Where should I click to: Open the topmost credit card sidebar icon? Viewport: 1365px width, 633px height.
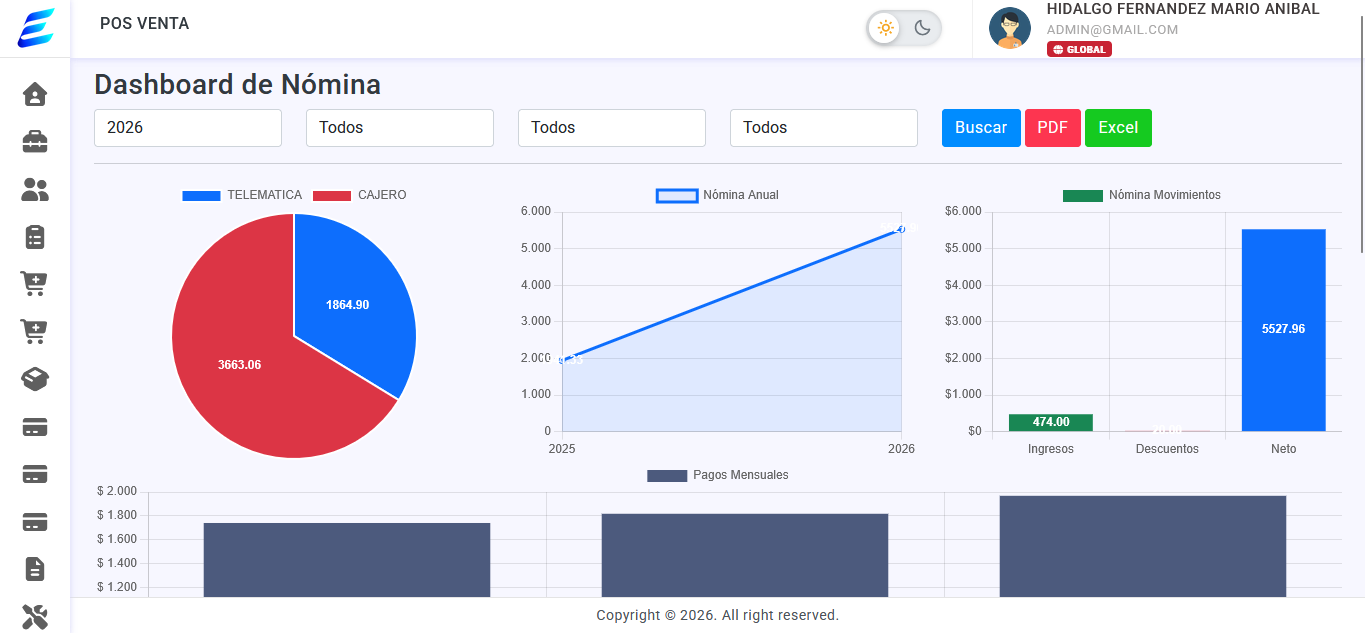(x=35, y=427)
